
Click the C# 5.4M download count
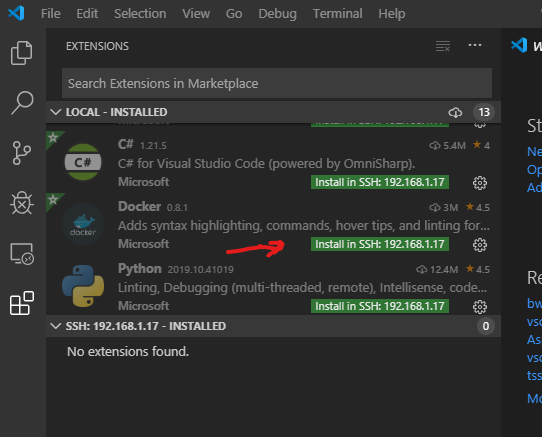(x=447, y=146)
